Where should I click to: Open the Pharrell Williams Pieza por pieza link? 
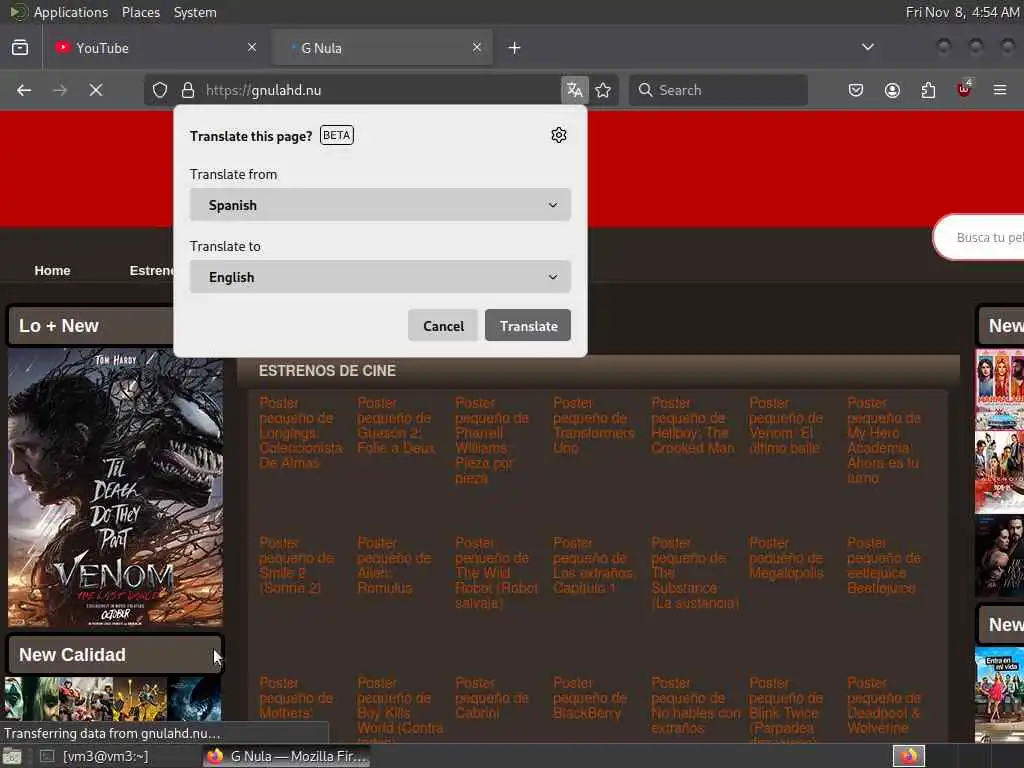(492, 441)
